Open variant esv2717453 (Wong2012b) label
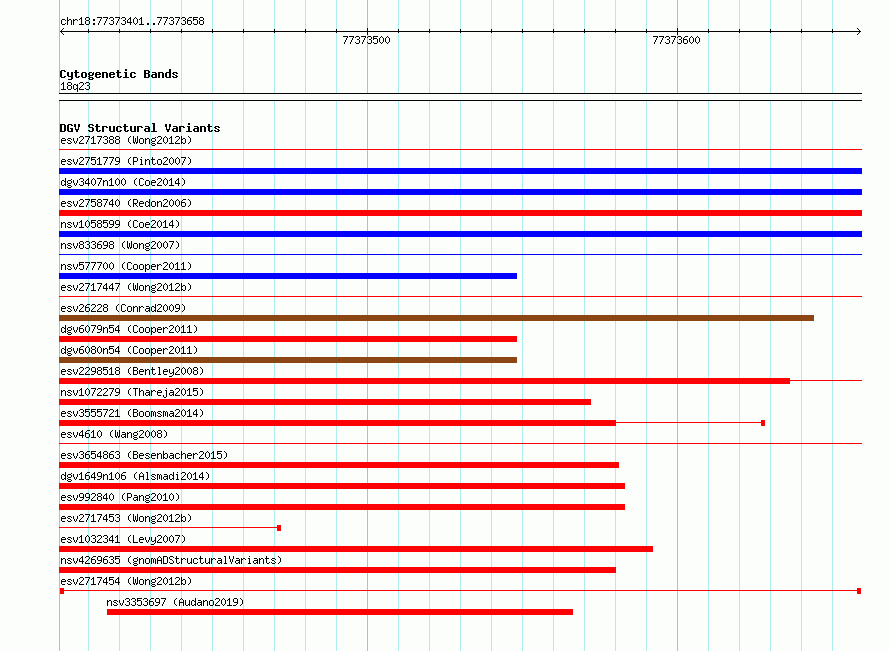890x651 pixels. point(126,518)
